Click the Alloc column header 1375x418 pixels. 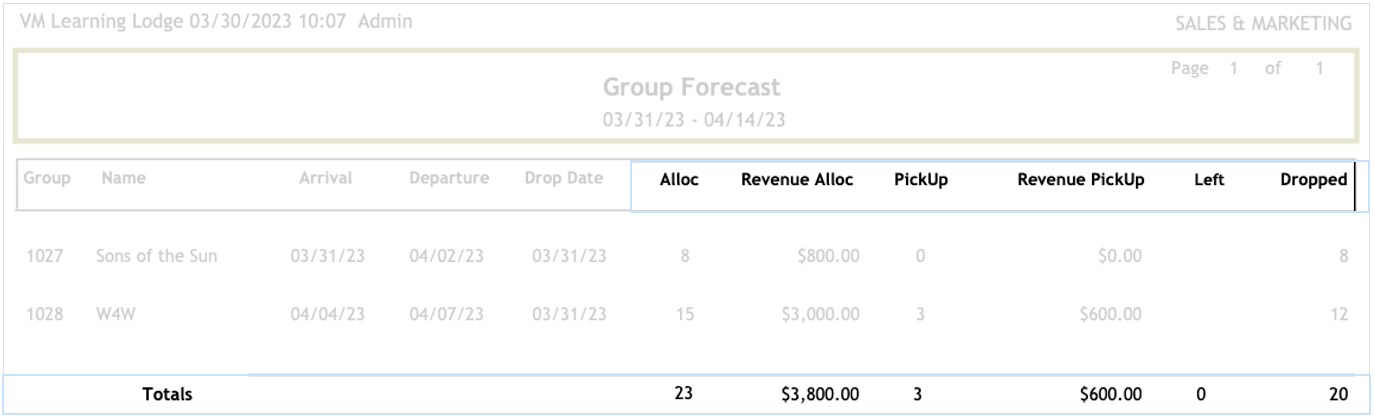point(679,182)
